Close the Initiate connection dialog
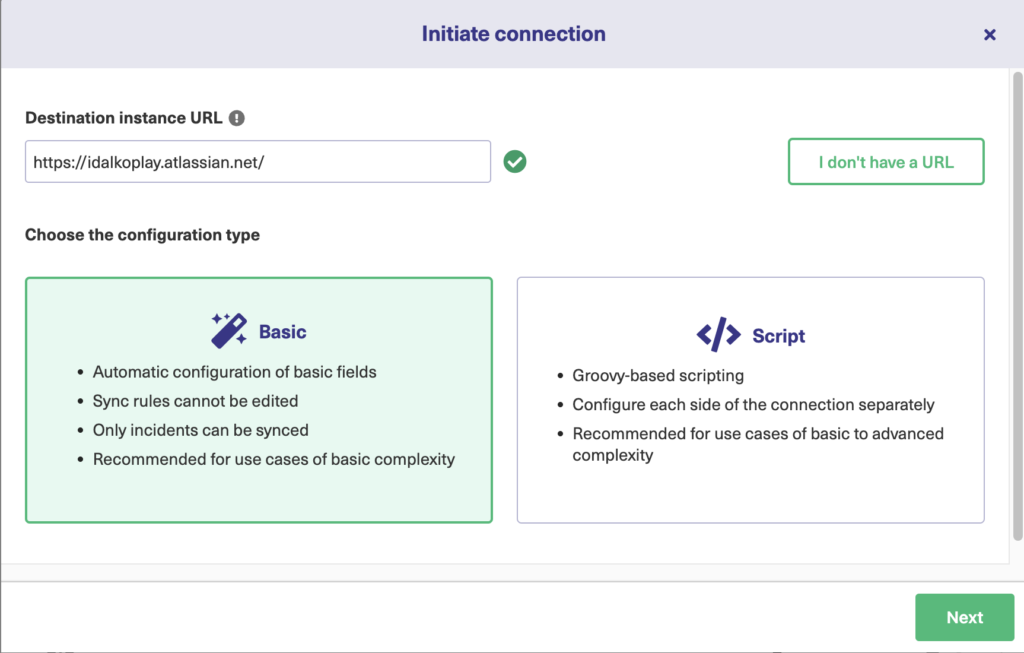Viewport: 1024px width, 653px height. [989, 34]
